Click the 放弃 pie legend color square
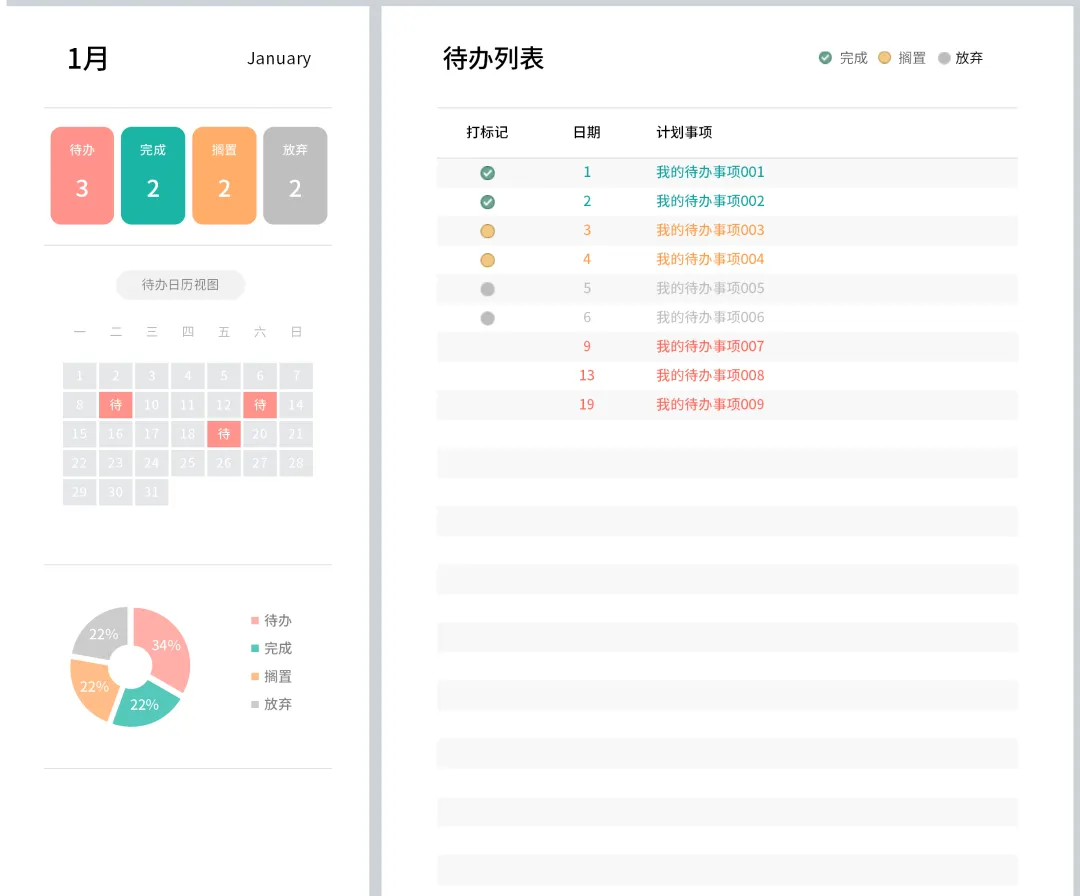1080x896 pixels. coord(255,705)
